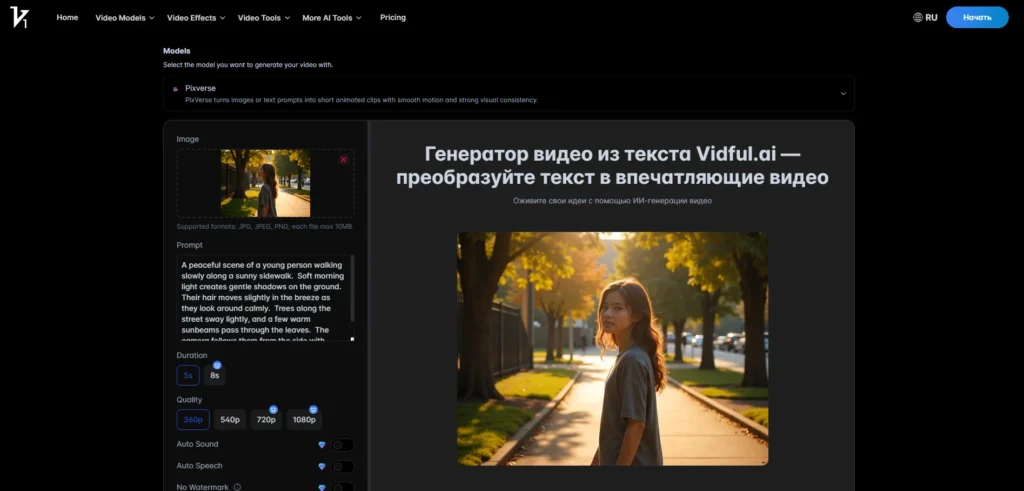Click the 'PixVerse turns images or text prompts' description

coord(361,100)
